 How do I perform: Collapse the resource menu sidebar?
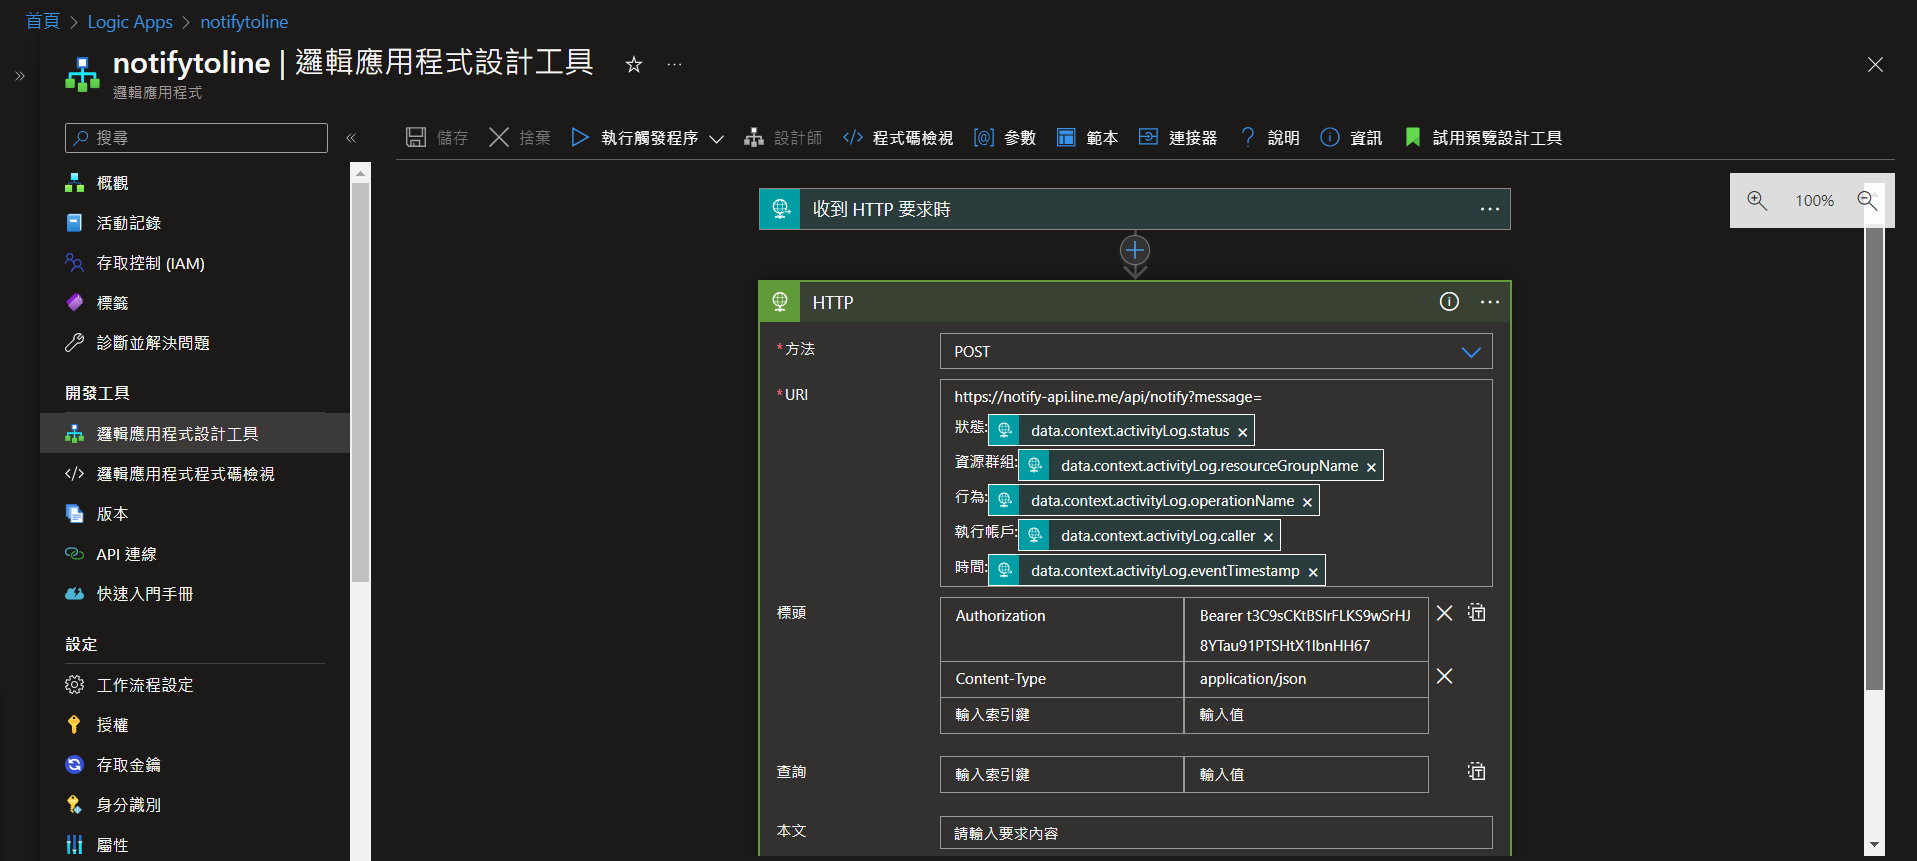pyautogui.click(x=351, y=138)
